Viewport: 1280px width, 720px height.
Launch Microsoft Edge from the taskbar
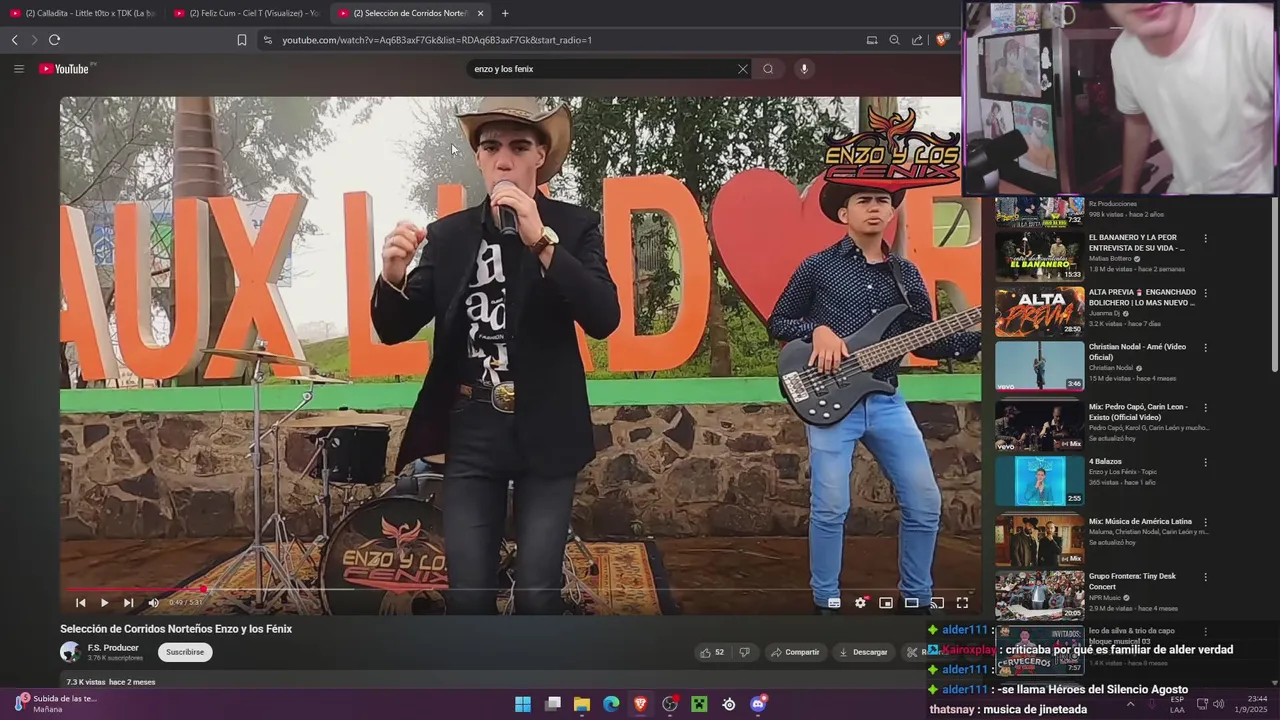pyautogui.click(x=611, y=704)
